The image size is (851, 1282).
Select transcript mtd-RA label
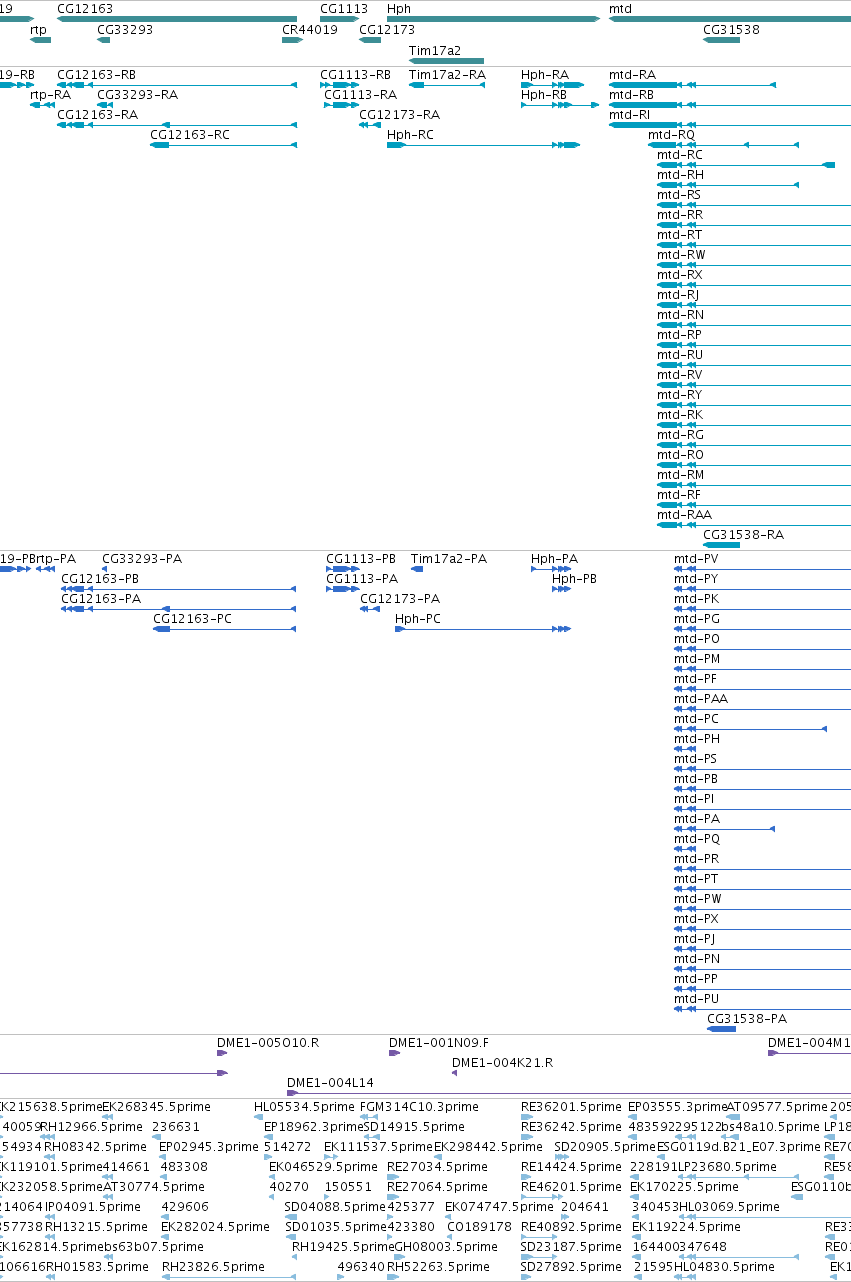[x=632, y=74]
